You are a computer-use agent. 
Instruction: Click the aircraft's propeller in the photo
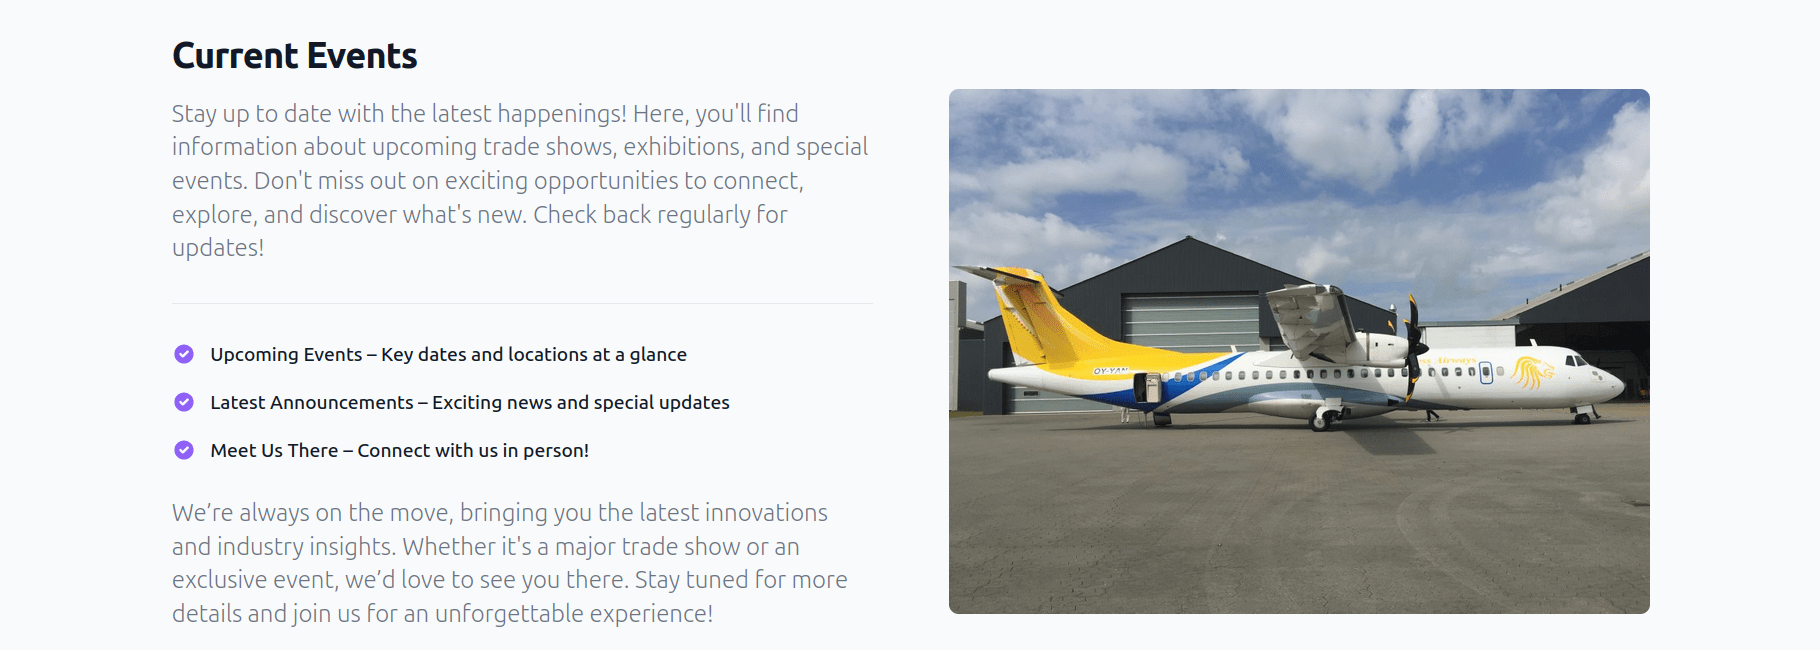pos(1413,345)
